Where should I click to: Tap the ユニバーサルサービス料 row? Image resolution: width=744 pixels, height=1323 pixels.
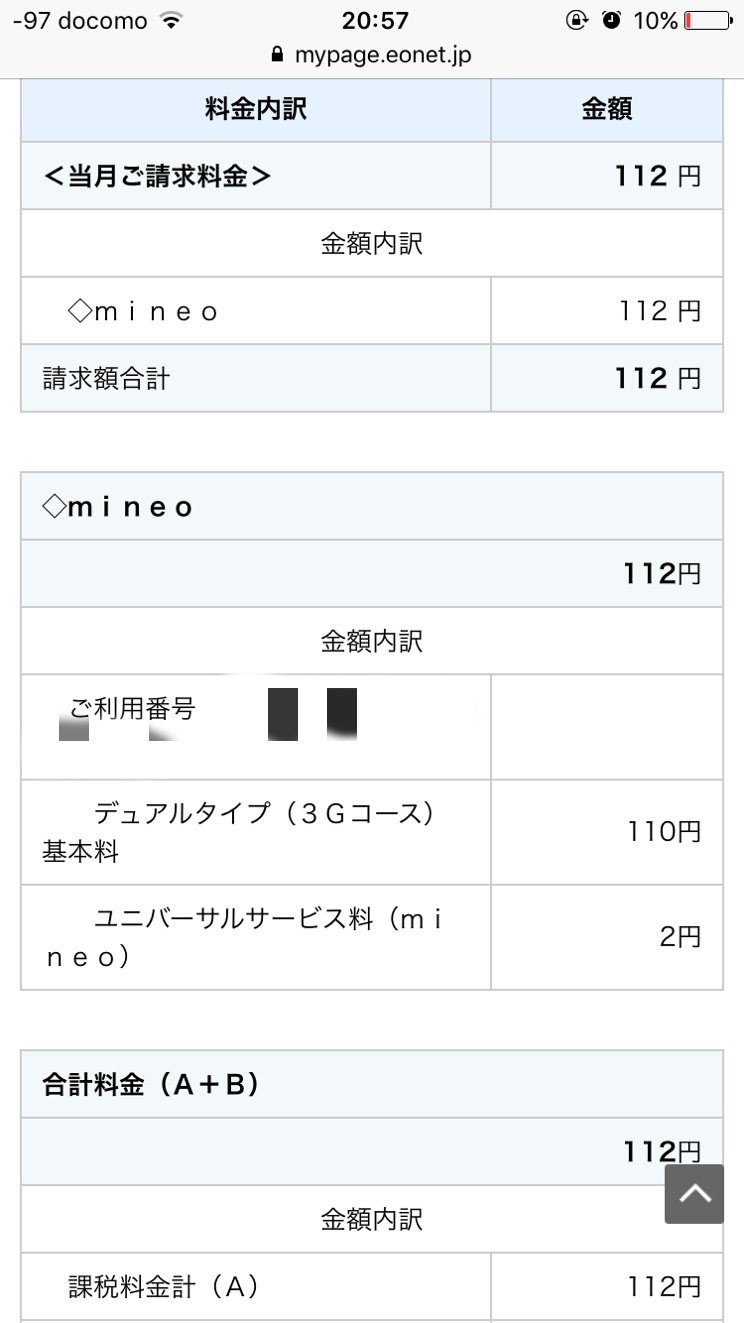[255, 937]
